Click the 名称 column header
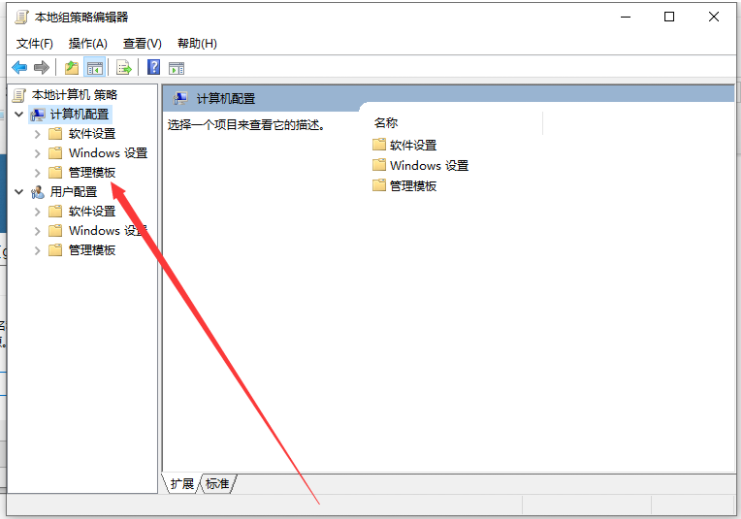The image size is (741, 519). point(386,123)
